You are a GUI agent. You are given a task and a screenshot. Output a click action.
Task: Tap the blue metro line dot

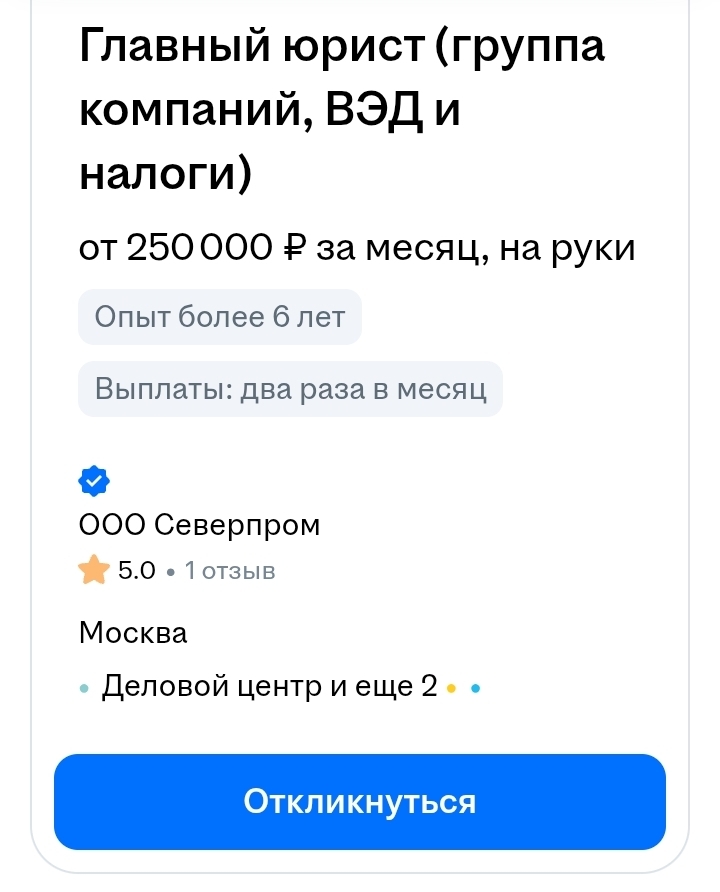(475, 689)
